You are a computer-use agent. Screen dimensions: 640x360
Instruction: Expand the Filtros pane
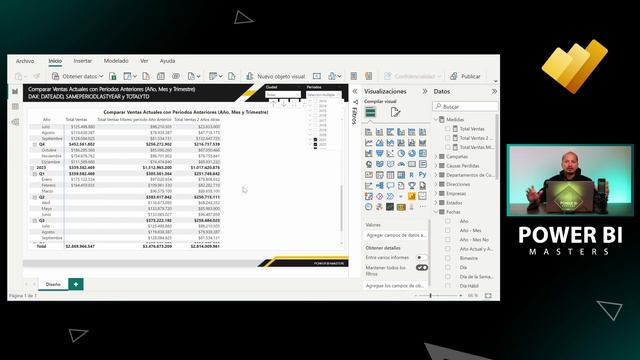point(355,91)
